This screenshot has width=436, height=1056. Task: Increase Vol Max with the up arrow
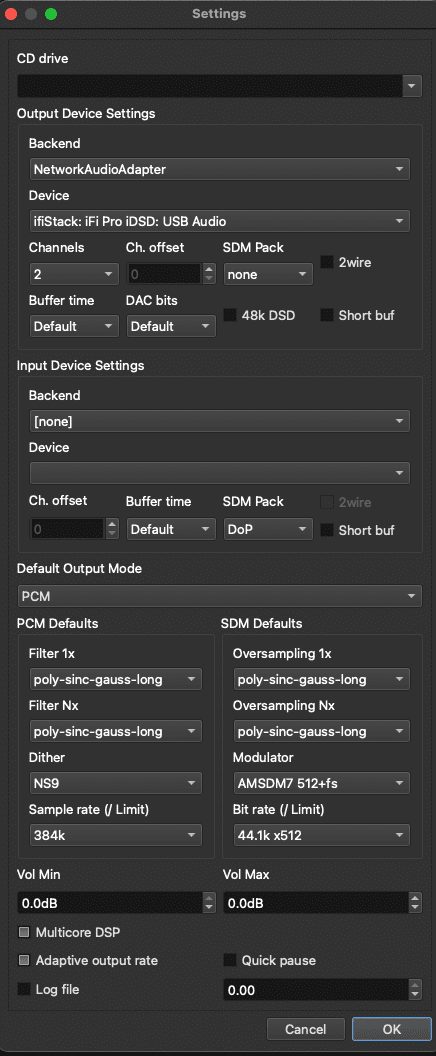415,897
